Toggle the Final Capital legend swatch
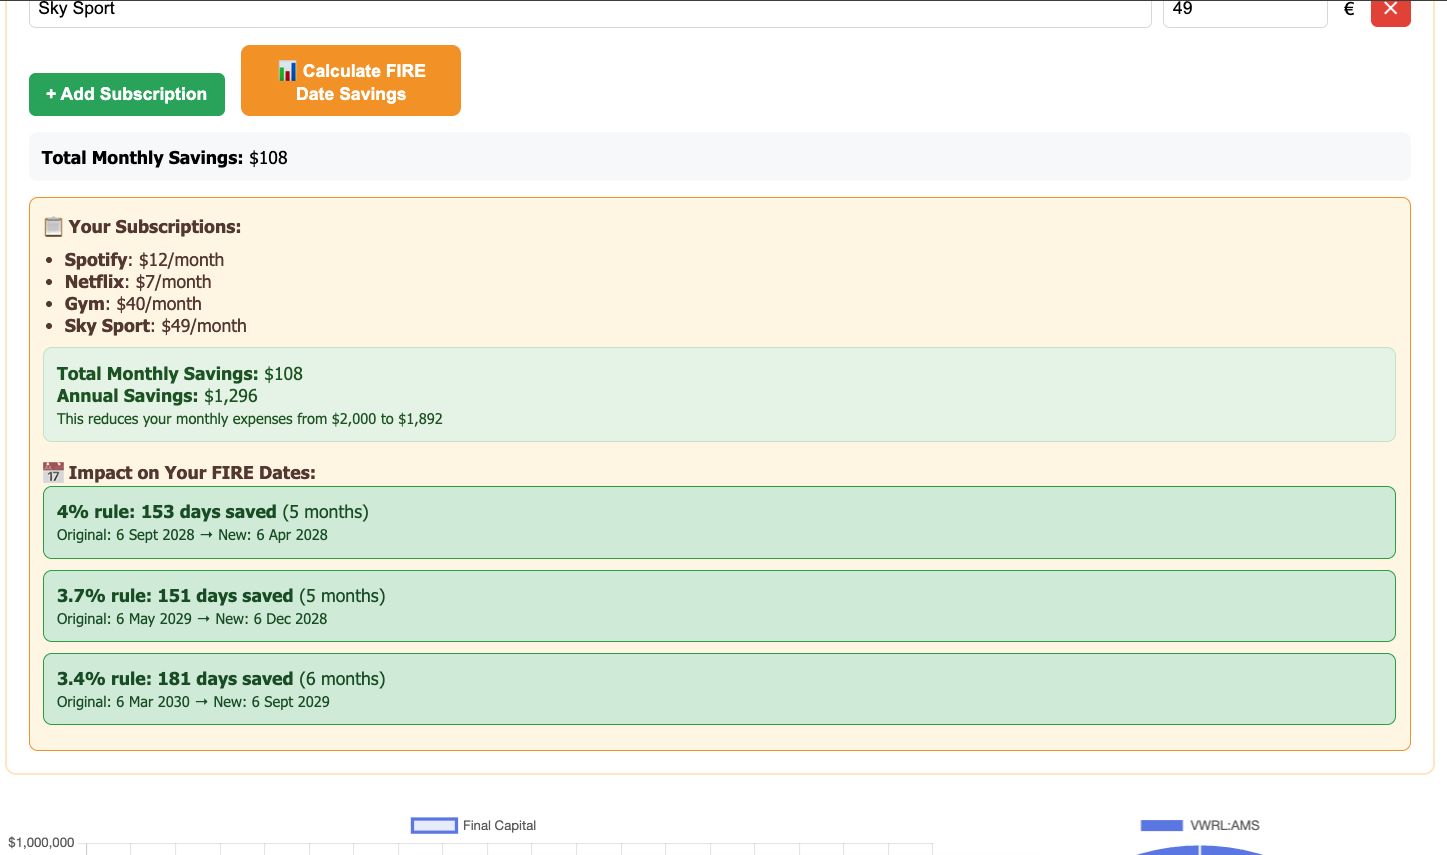Screen dimensions: 1447x855 coord(434,825)
